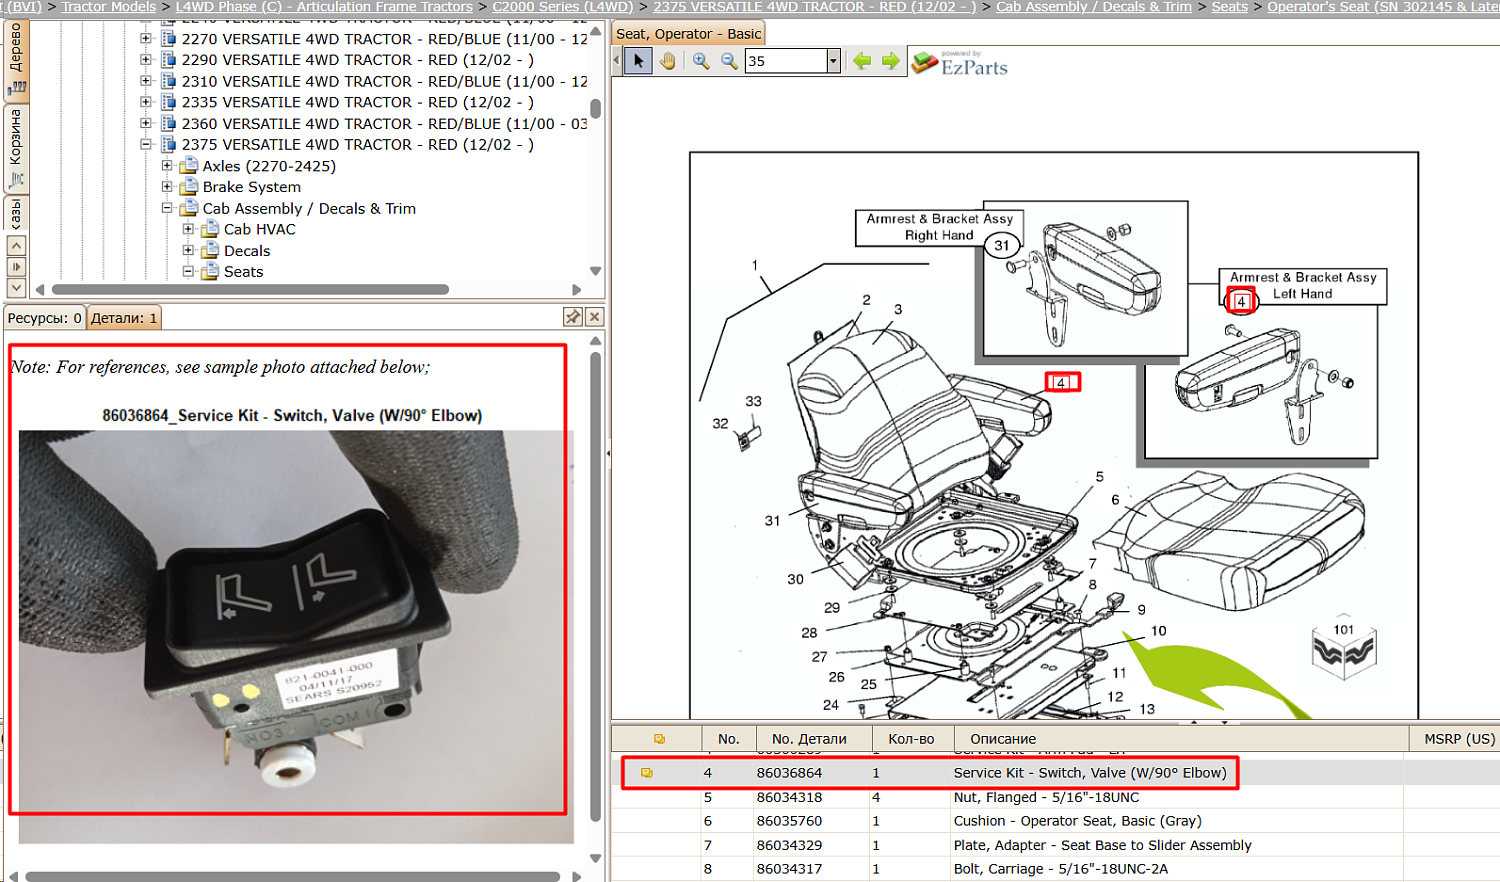The width and height of the screenshot is (1500, 882).
Task: Expand the 2270 VERSATILE 4WD TRACTOR node
Action: point(146,39)
